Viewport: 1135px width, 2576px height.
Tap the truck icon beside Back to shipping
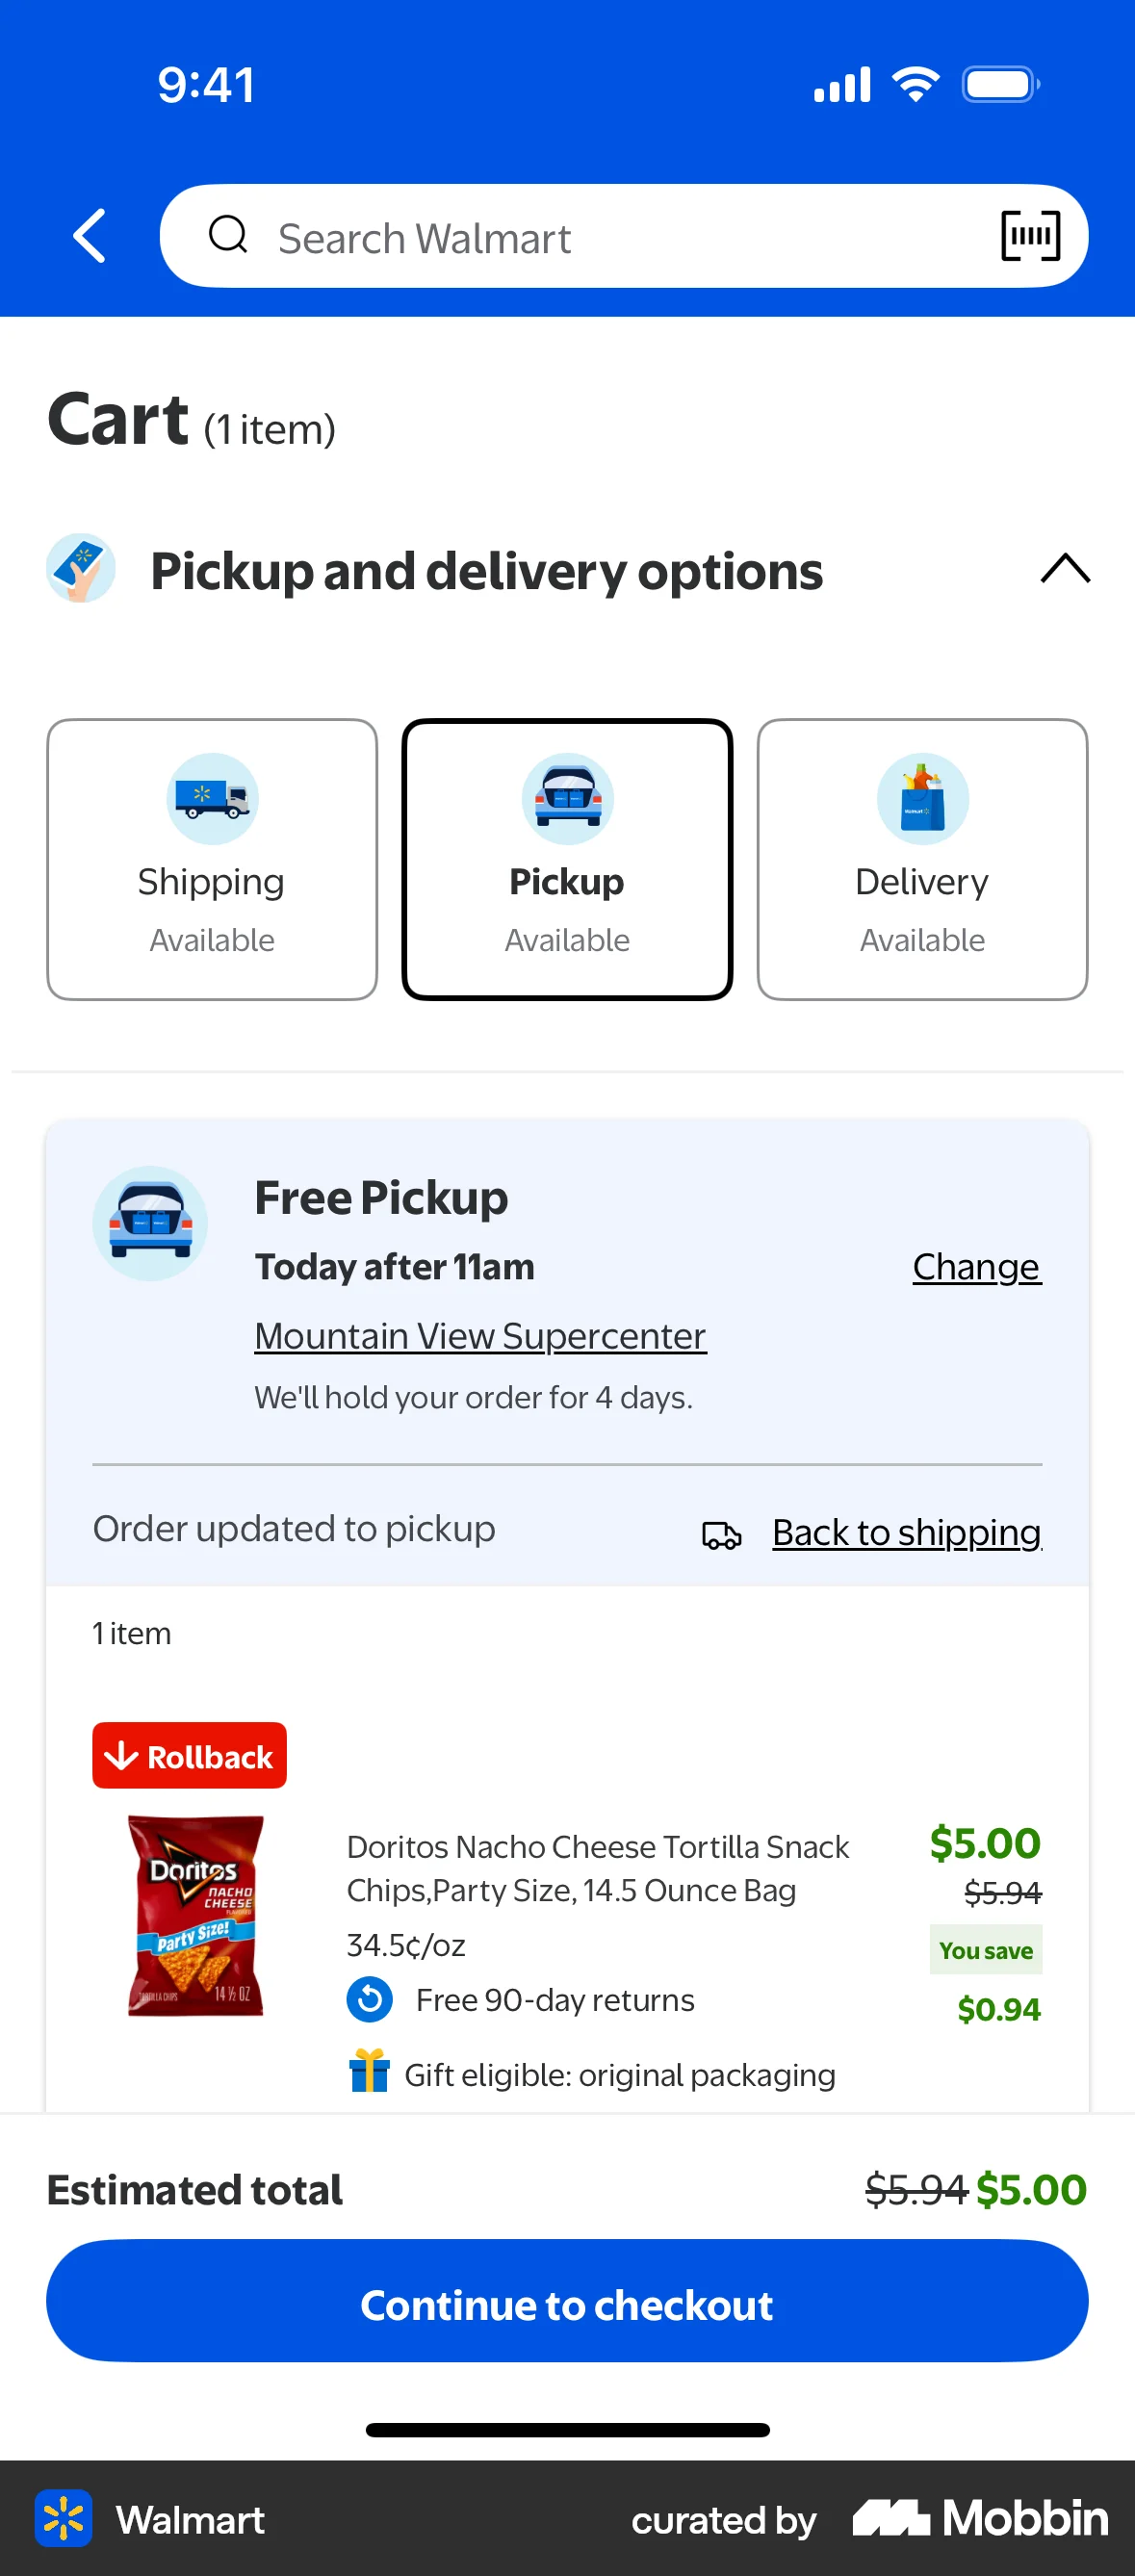tap(721, 1534)
